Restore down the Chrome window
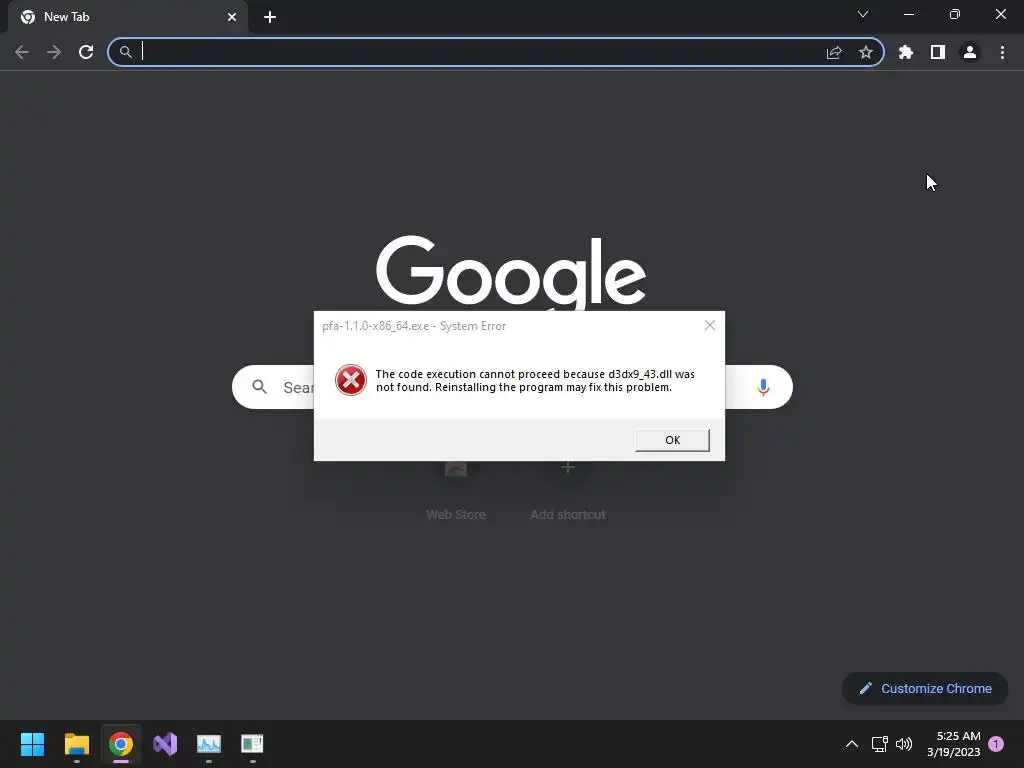Image resolution: width=1024 pixels, height=768 pixels. click(x=955, y=14)
